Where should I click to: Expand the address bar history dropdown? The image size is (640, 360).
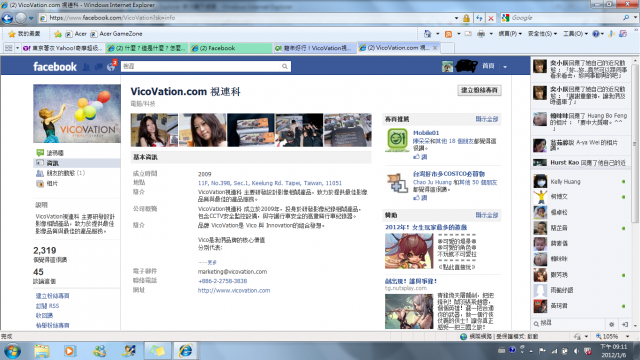pyautogui.click(x=456, y=18)
